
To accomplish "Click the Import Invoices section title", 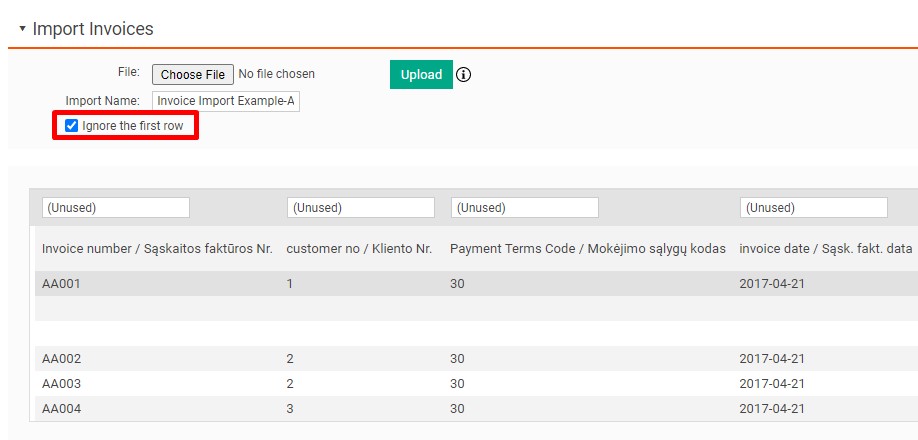I will 93,29.
